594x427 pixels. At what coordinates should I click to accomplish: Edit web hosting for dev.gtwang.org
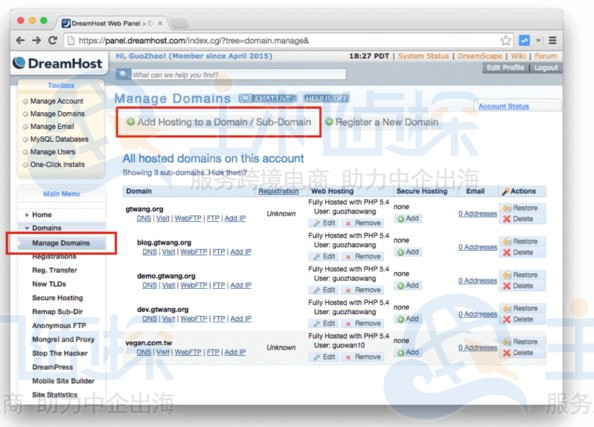pos(324,323)
